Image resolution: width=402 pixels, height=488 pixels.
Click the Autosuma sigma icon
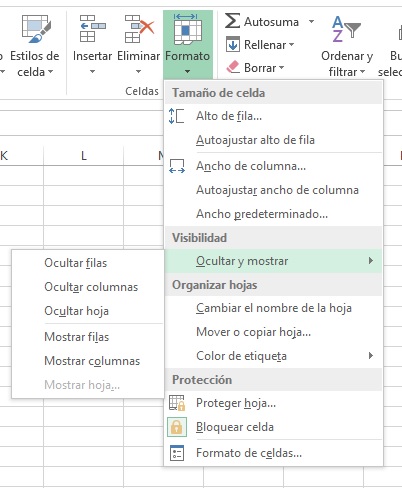[232, 21]
